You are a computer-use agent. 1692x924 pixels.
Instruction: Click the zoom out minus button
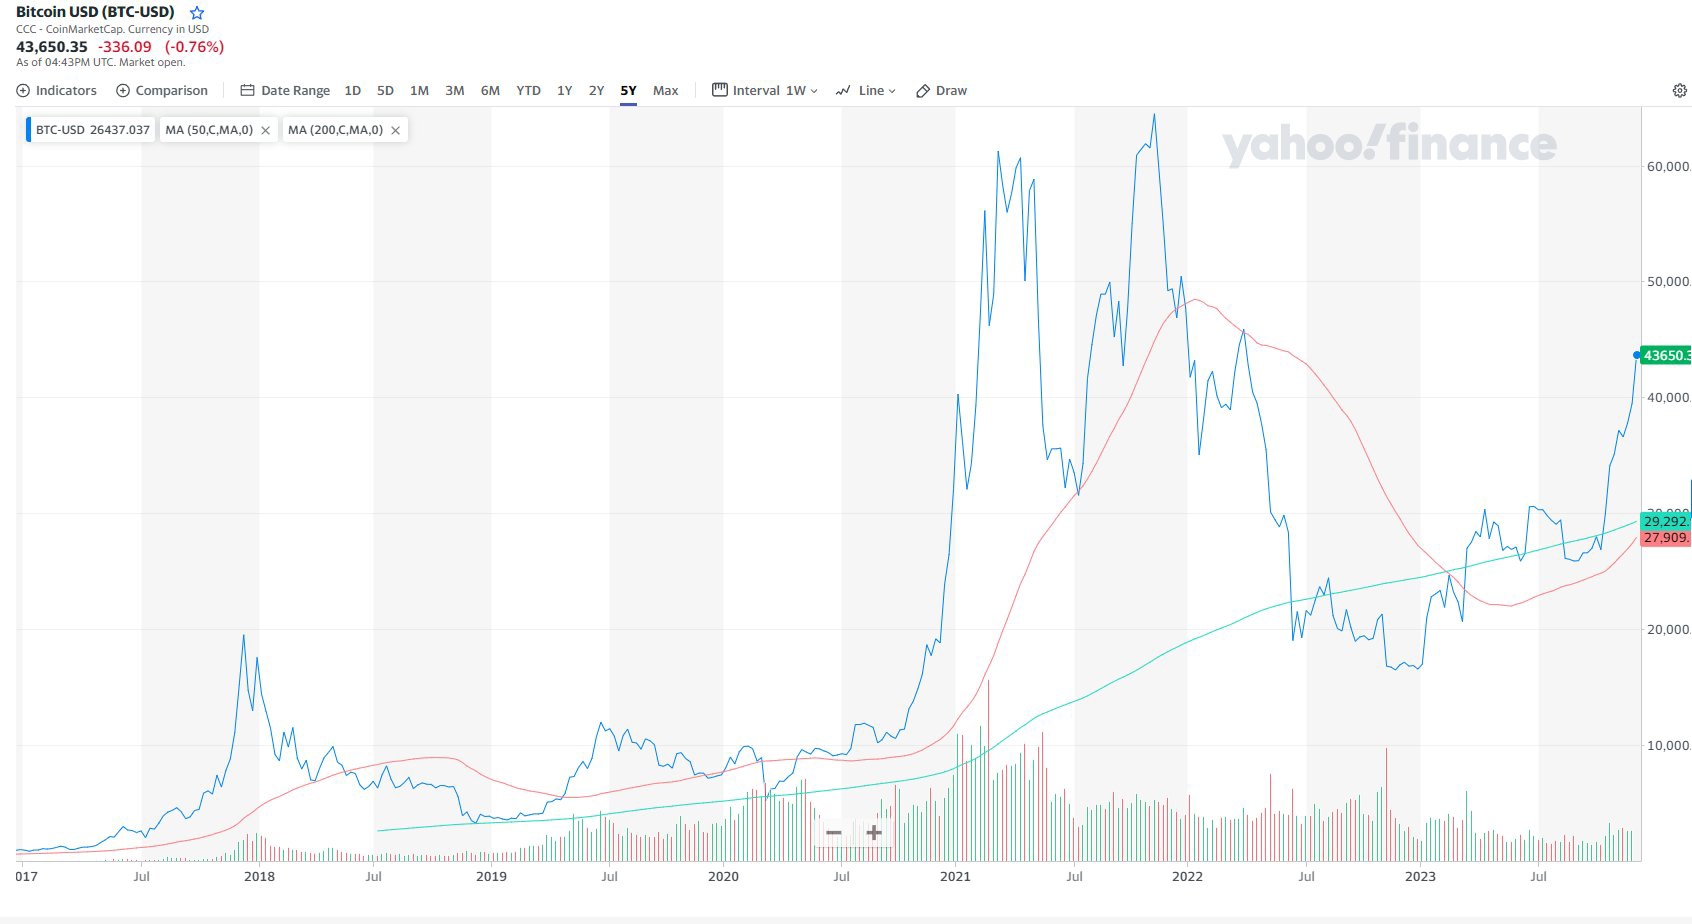834,832
